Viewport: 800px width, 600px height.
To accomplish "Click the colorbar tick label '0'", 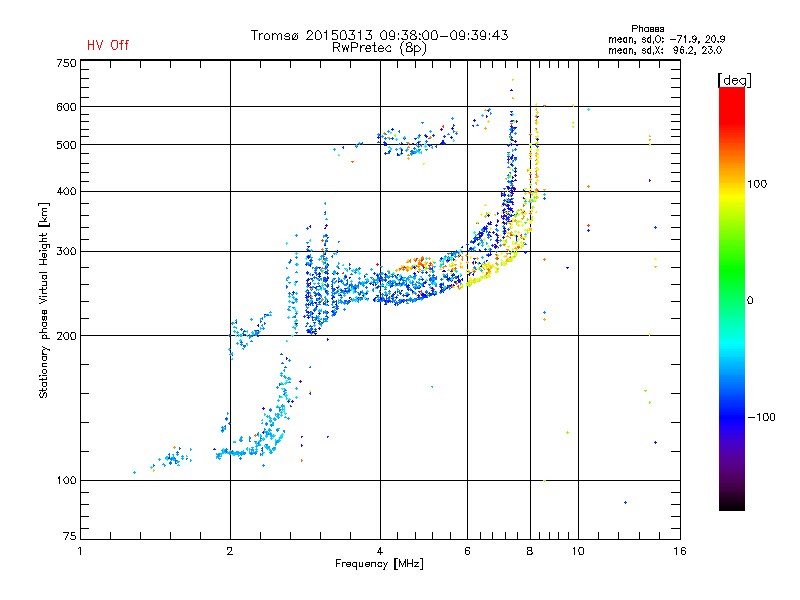I will pos(750,301).
